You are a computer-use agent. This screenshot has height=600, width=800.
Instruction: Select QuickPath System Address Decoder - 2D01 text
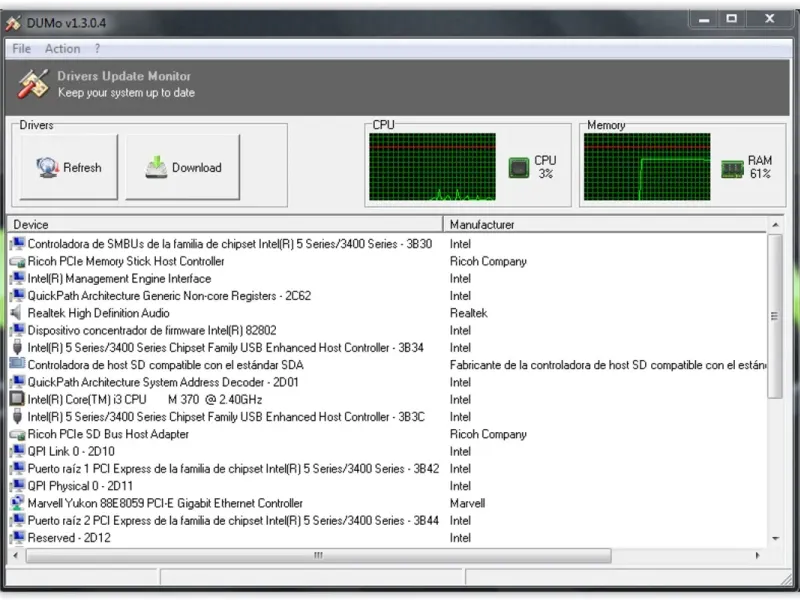pyautogui.click(x=163, y=383)
